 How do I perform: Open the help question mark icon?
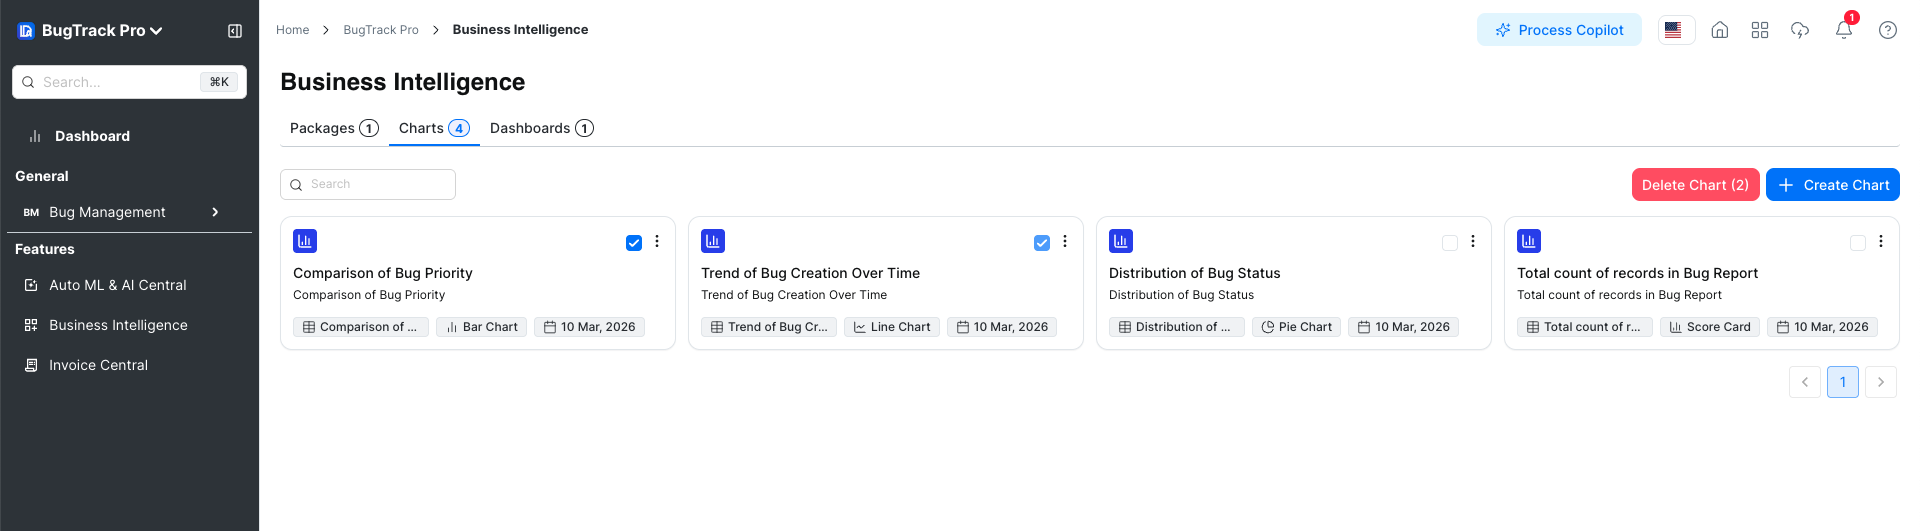point(1887,30)
